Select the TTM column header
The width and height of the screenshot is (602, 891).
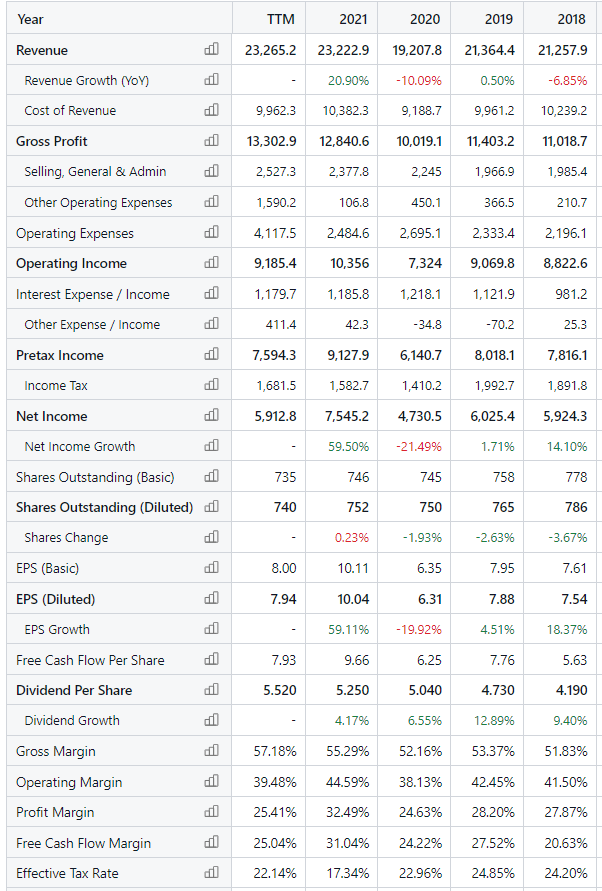tap(281, 19)
